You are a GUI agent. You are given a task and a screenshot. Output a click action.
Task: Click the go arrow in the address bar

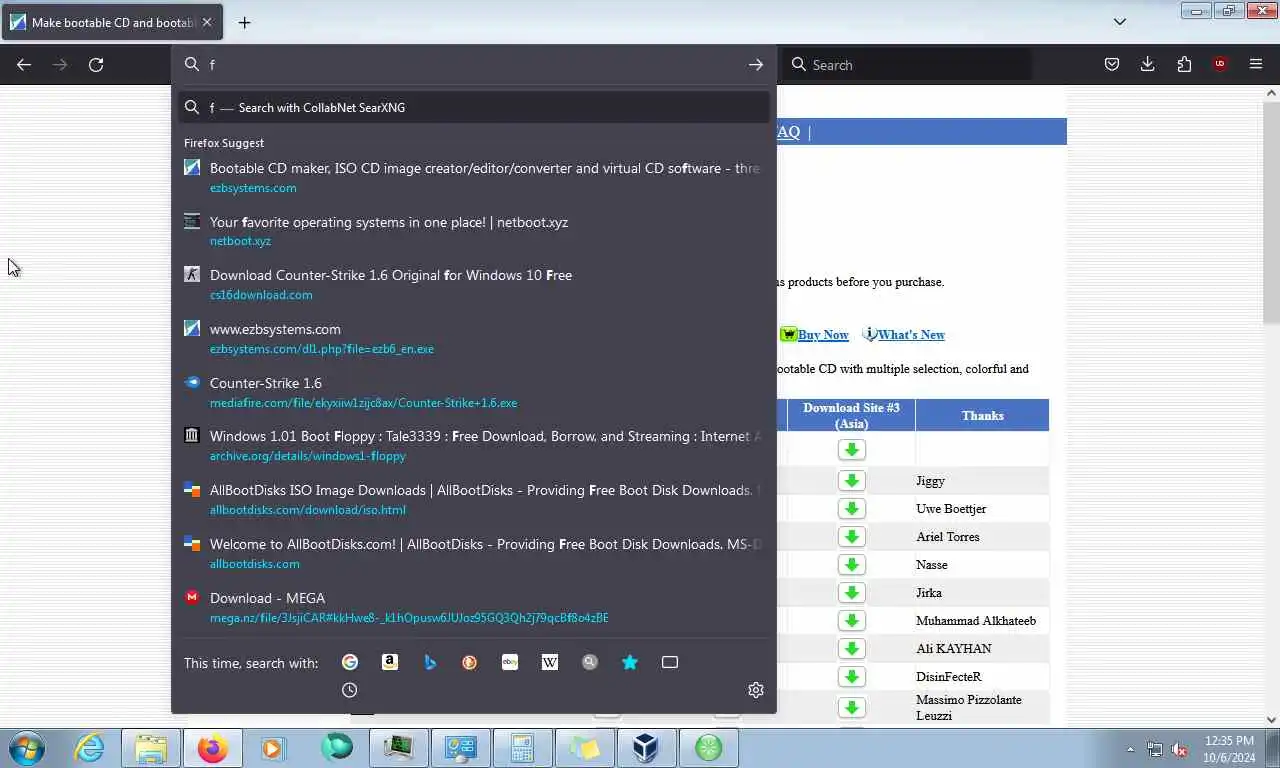click(756, 64)
